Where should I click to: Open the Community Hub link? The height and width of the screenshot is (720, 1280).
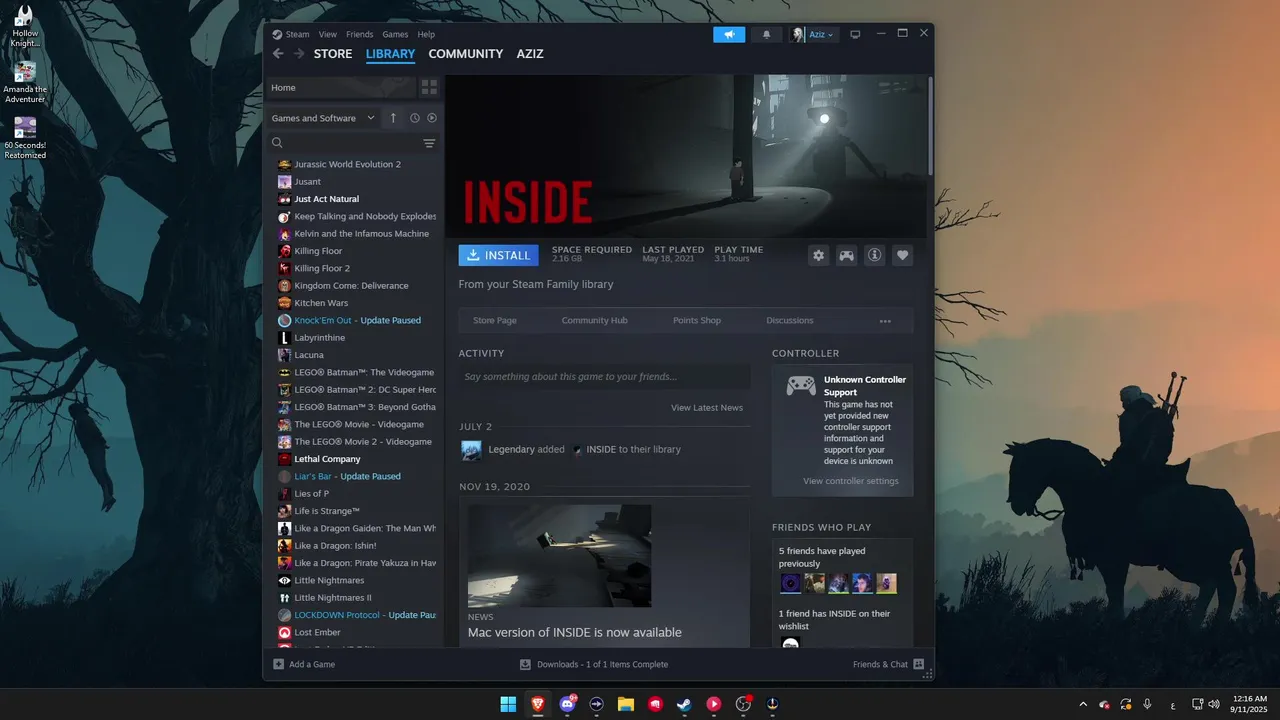pos(595,321)
